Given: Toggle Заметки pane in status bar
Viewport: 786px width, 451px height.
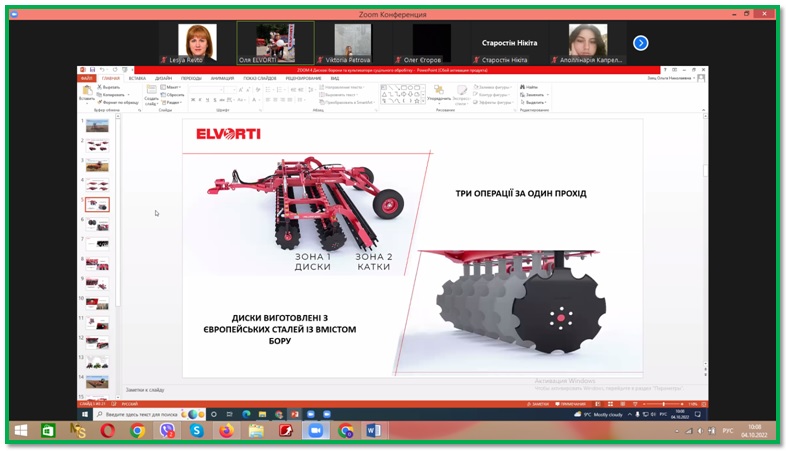Looking at the screenshot, I should pyautogui.click(x=538, y=404).
